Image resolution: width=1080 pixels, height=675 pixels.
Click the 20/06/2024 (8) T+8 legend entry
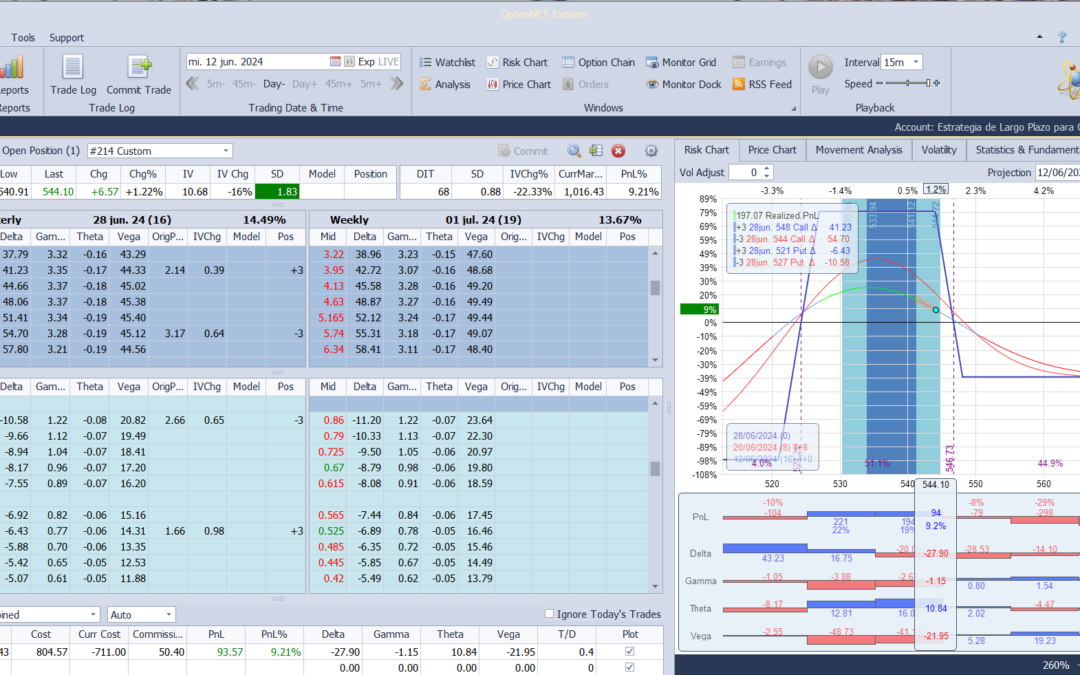(x=772, y=447)
